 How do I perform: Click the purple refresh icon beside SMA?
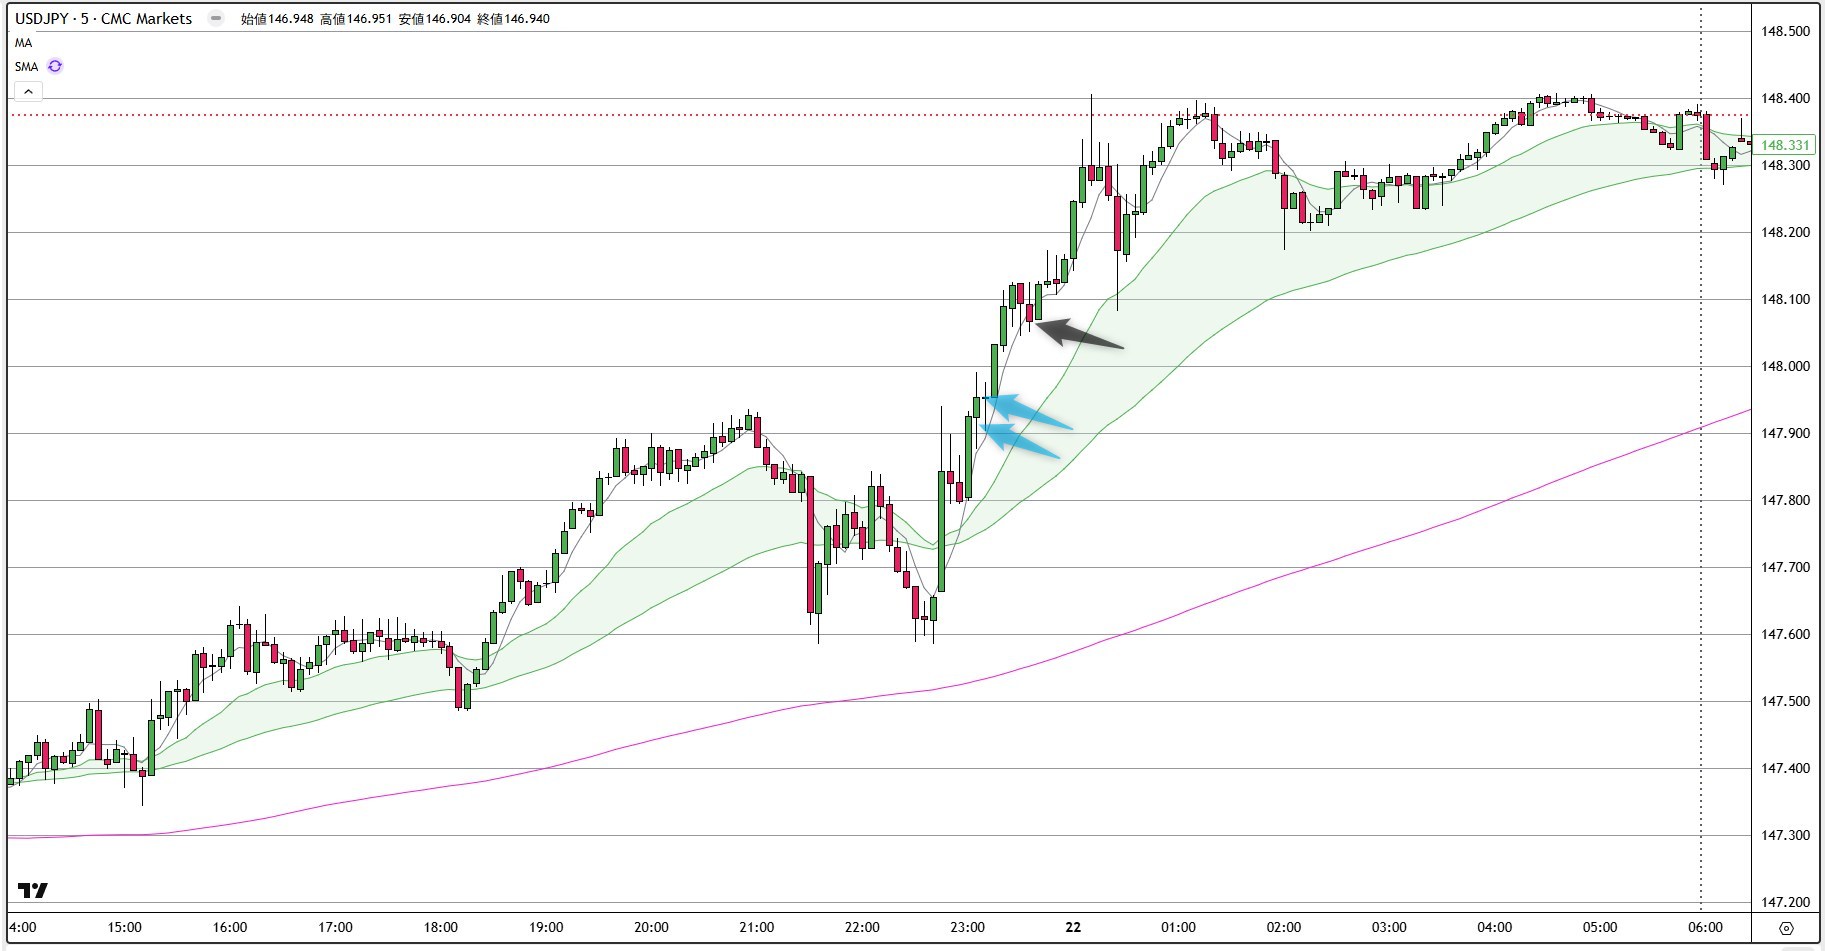(55, 66)
